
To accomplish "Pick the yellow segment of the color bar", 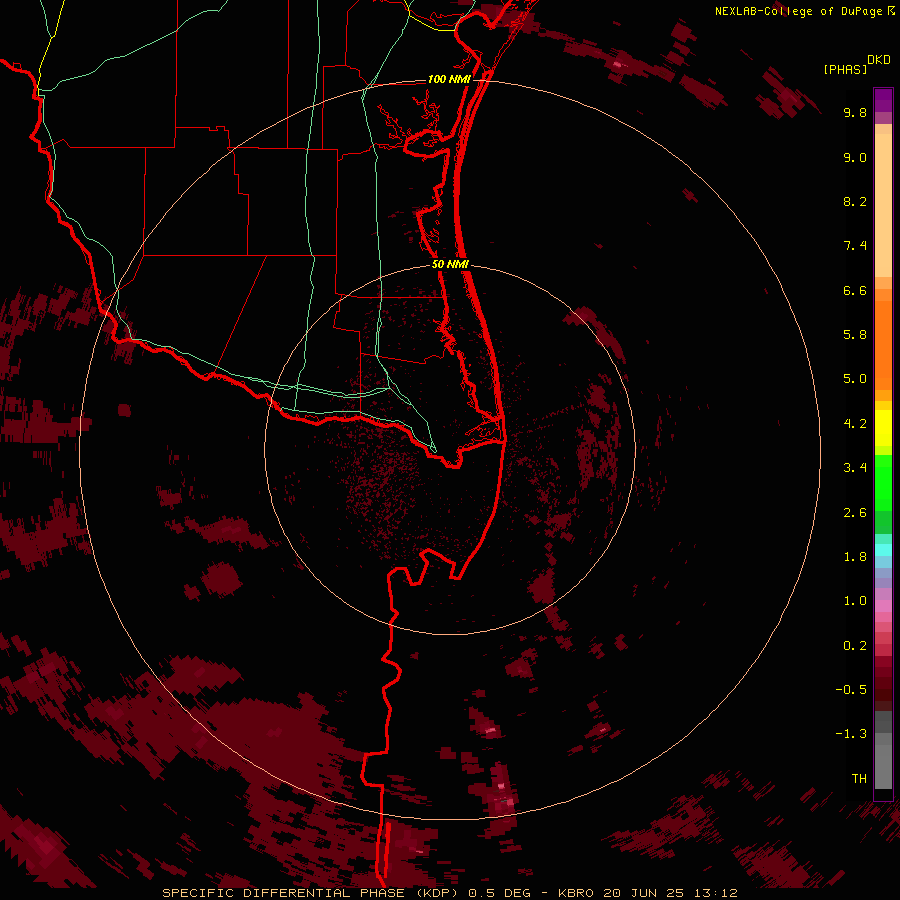I will (x=883, y=428).
